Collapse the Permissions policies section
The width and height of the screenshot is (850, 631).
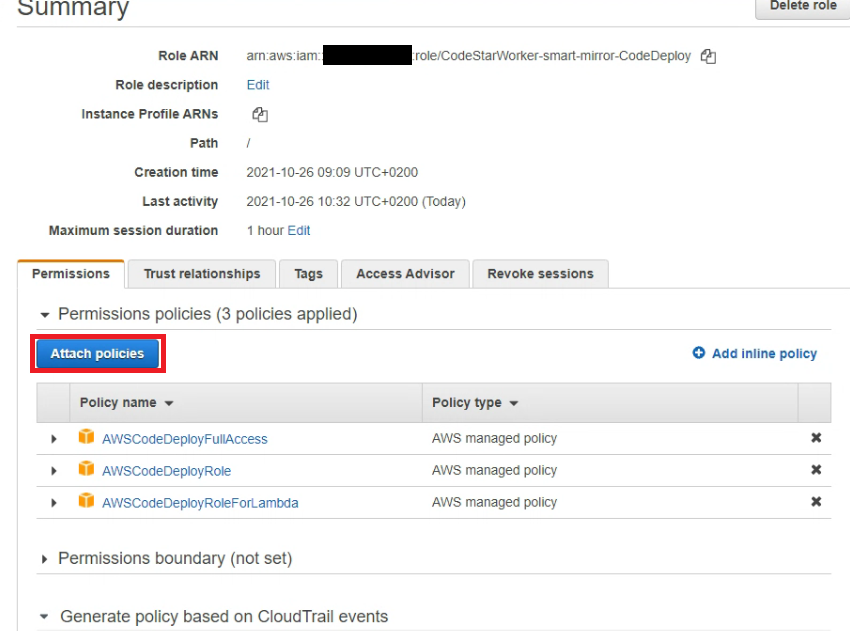[45, 314]
